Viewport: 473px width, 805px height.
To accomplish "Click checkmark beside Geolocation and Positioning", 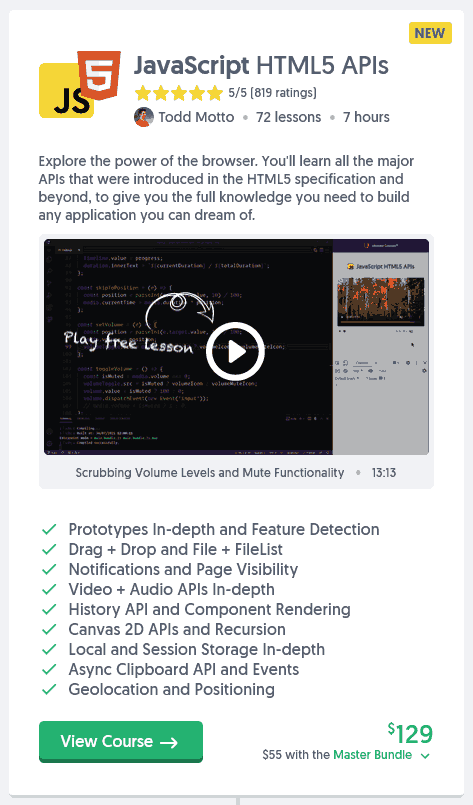I will (x=49, y=689).
